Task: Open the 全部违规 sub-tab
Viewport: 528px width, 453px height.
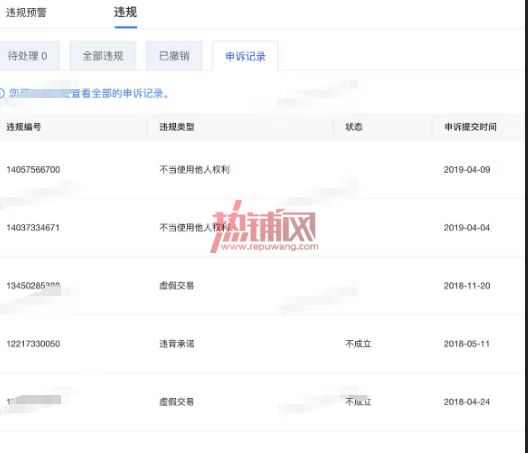Action: 103,56
